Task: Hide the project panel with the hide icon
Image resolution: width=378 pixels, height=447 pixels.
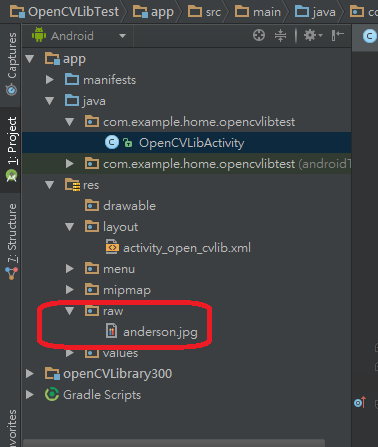Action: pyautogui.click(x=337, y=35)
